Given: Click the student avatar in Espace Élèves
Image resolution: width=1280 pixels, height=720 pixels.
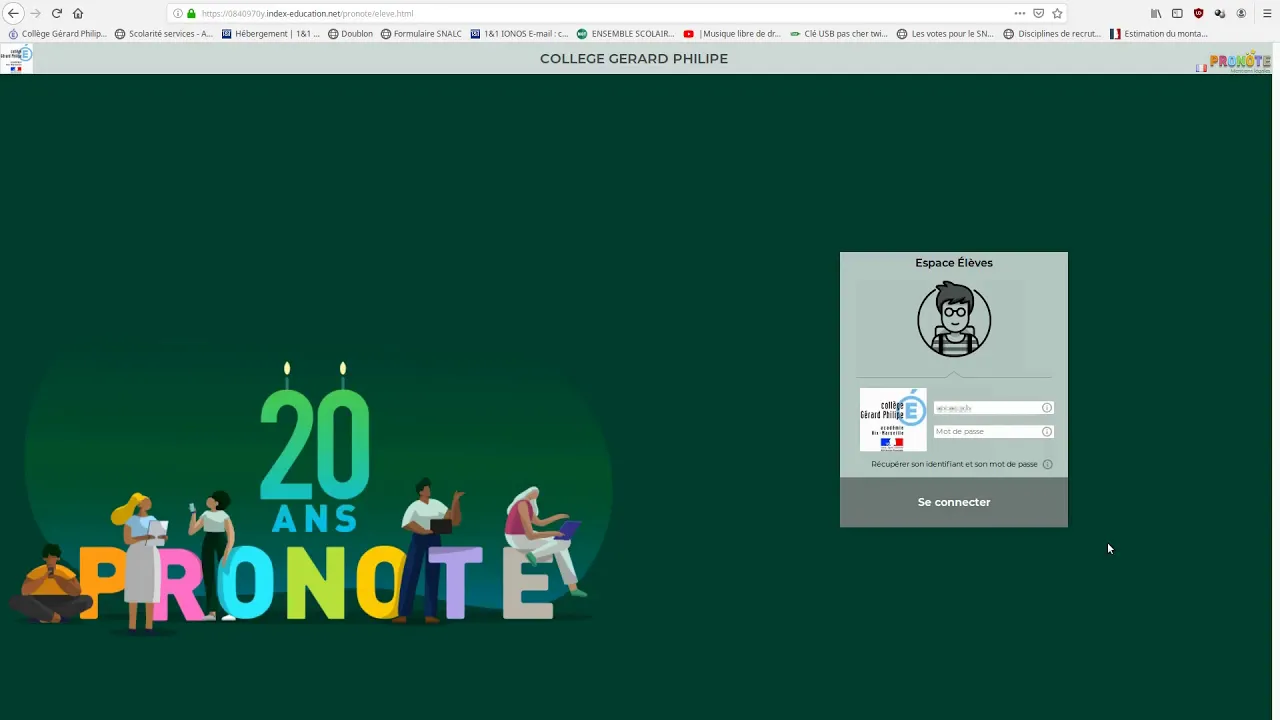Looking at the screenshot, I should point(954,319).
